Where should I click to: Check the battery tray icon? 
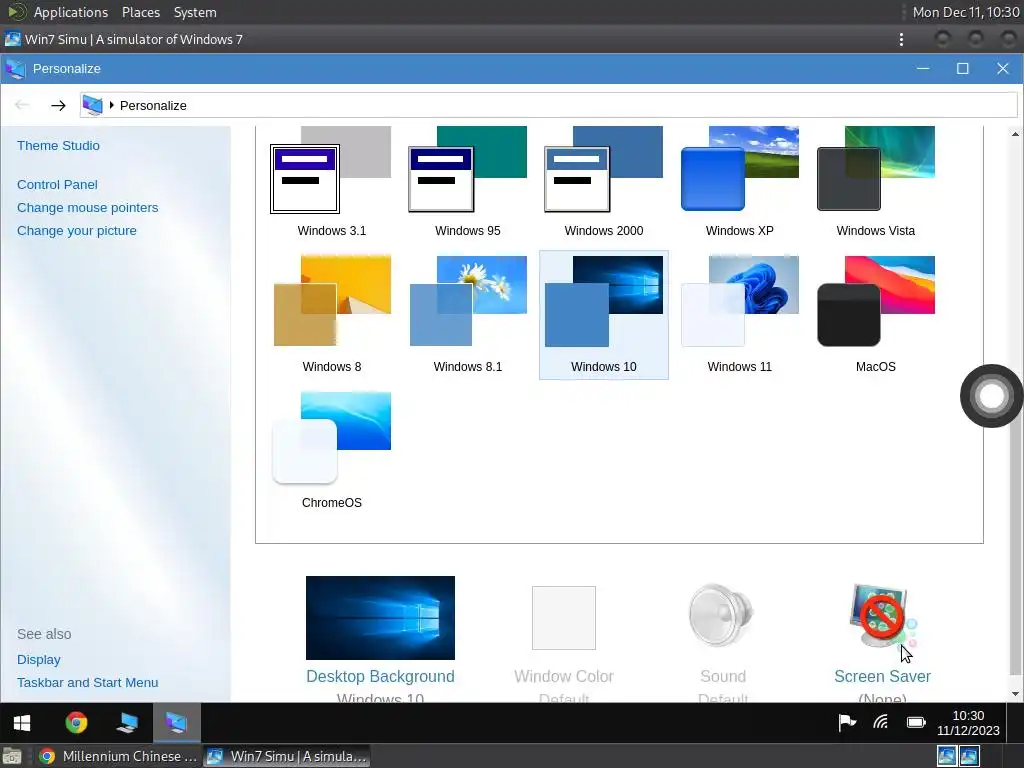pyautogui.click(x=916, y=722)
